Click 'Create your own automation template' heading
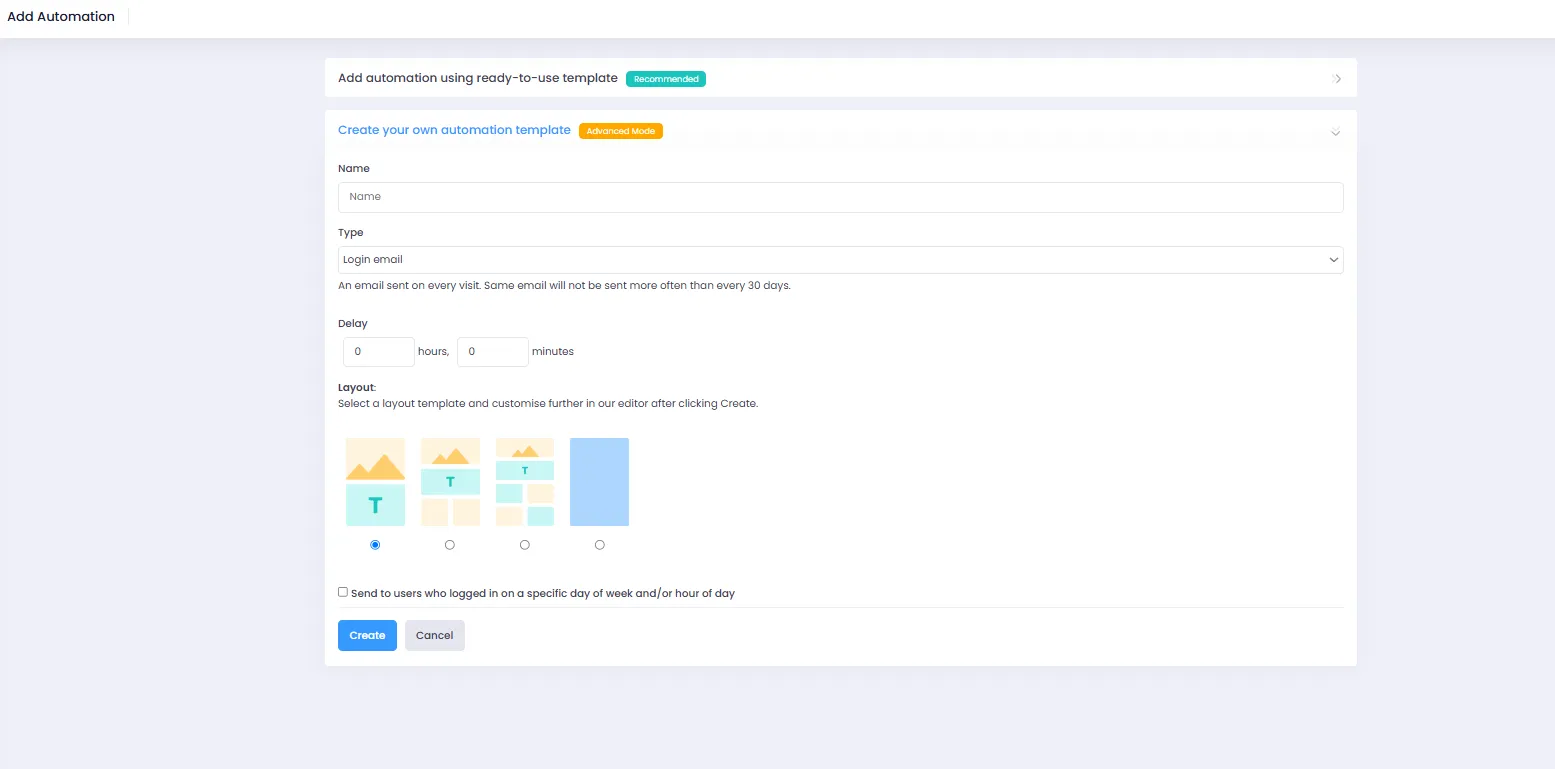This screenshot has height=769, width=1555. pyautogui.click(x=454, y=130)
